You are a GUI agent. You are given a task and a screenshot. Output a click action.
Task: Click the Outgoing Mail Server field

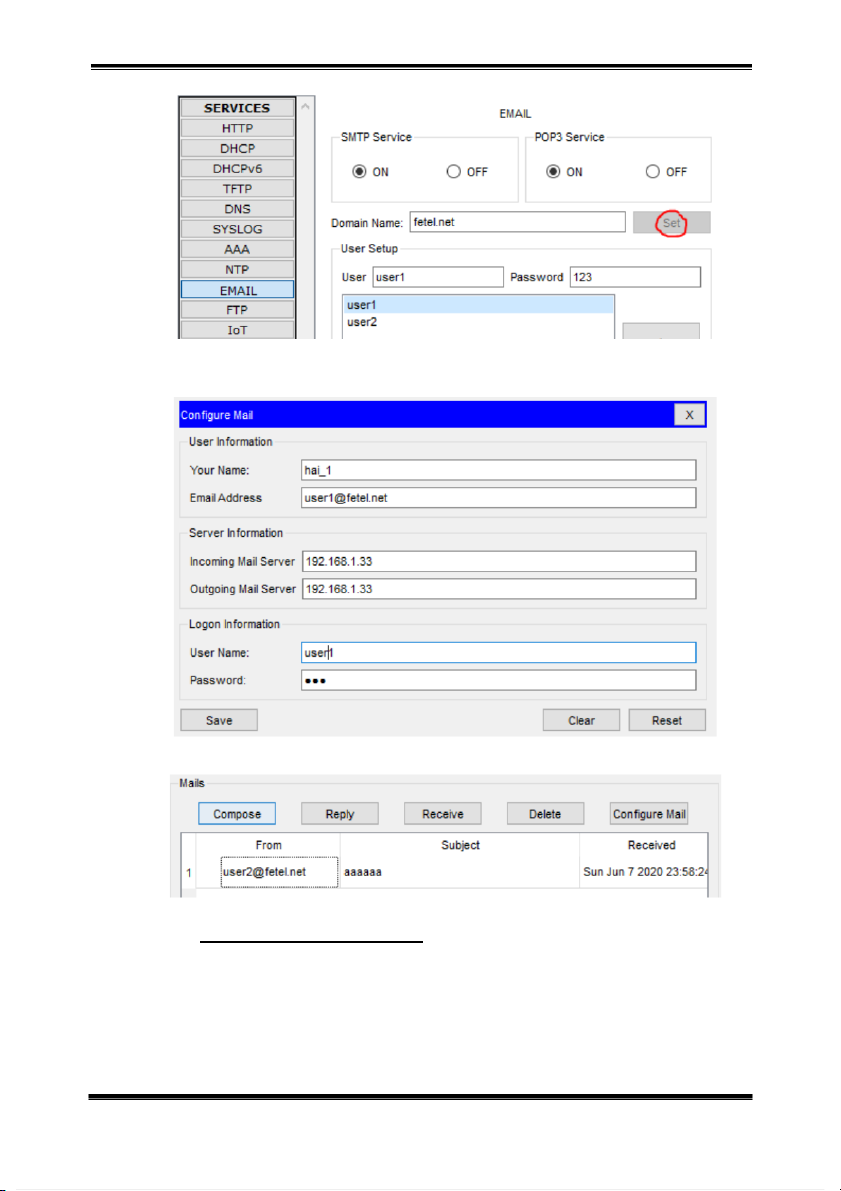[498, 589]
